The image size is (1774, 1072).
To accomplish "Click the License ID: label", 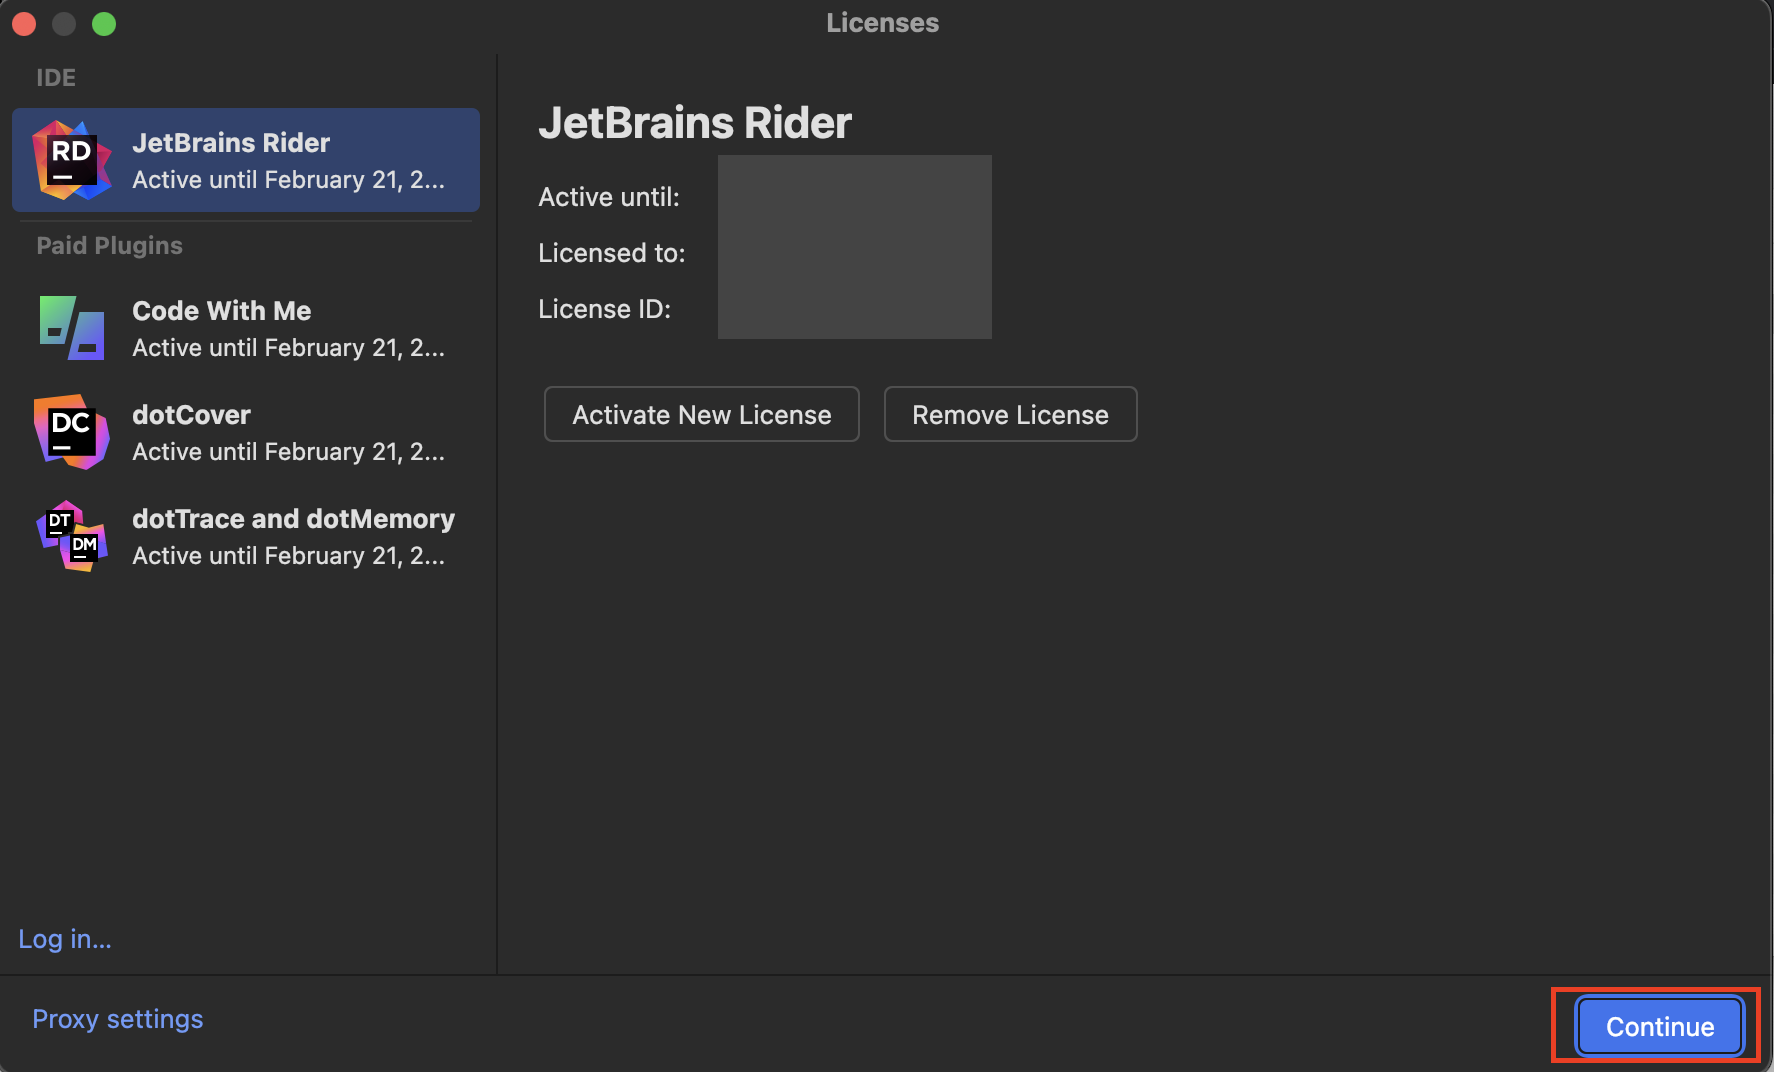I will (x=605, y=309).
